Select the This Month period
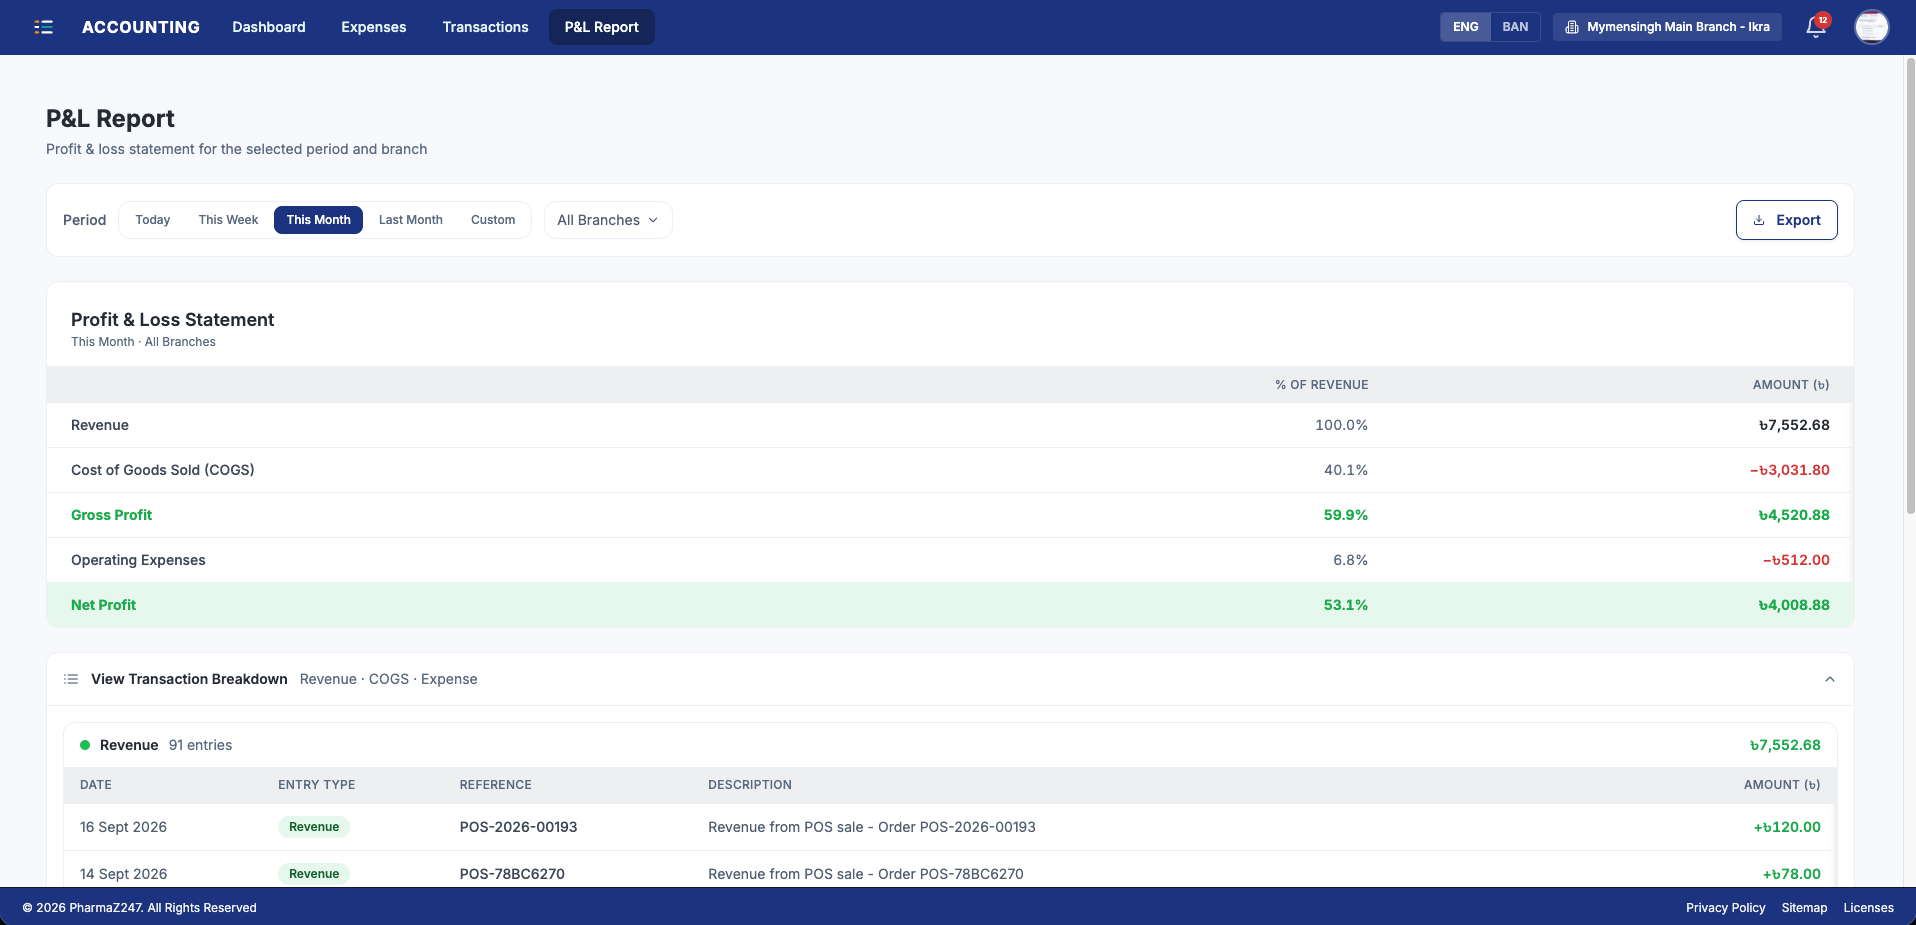Viewport: 1916px width, 925px height. [318, 220]
